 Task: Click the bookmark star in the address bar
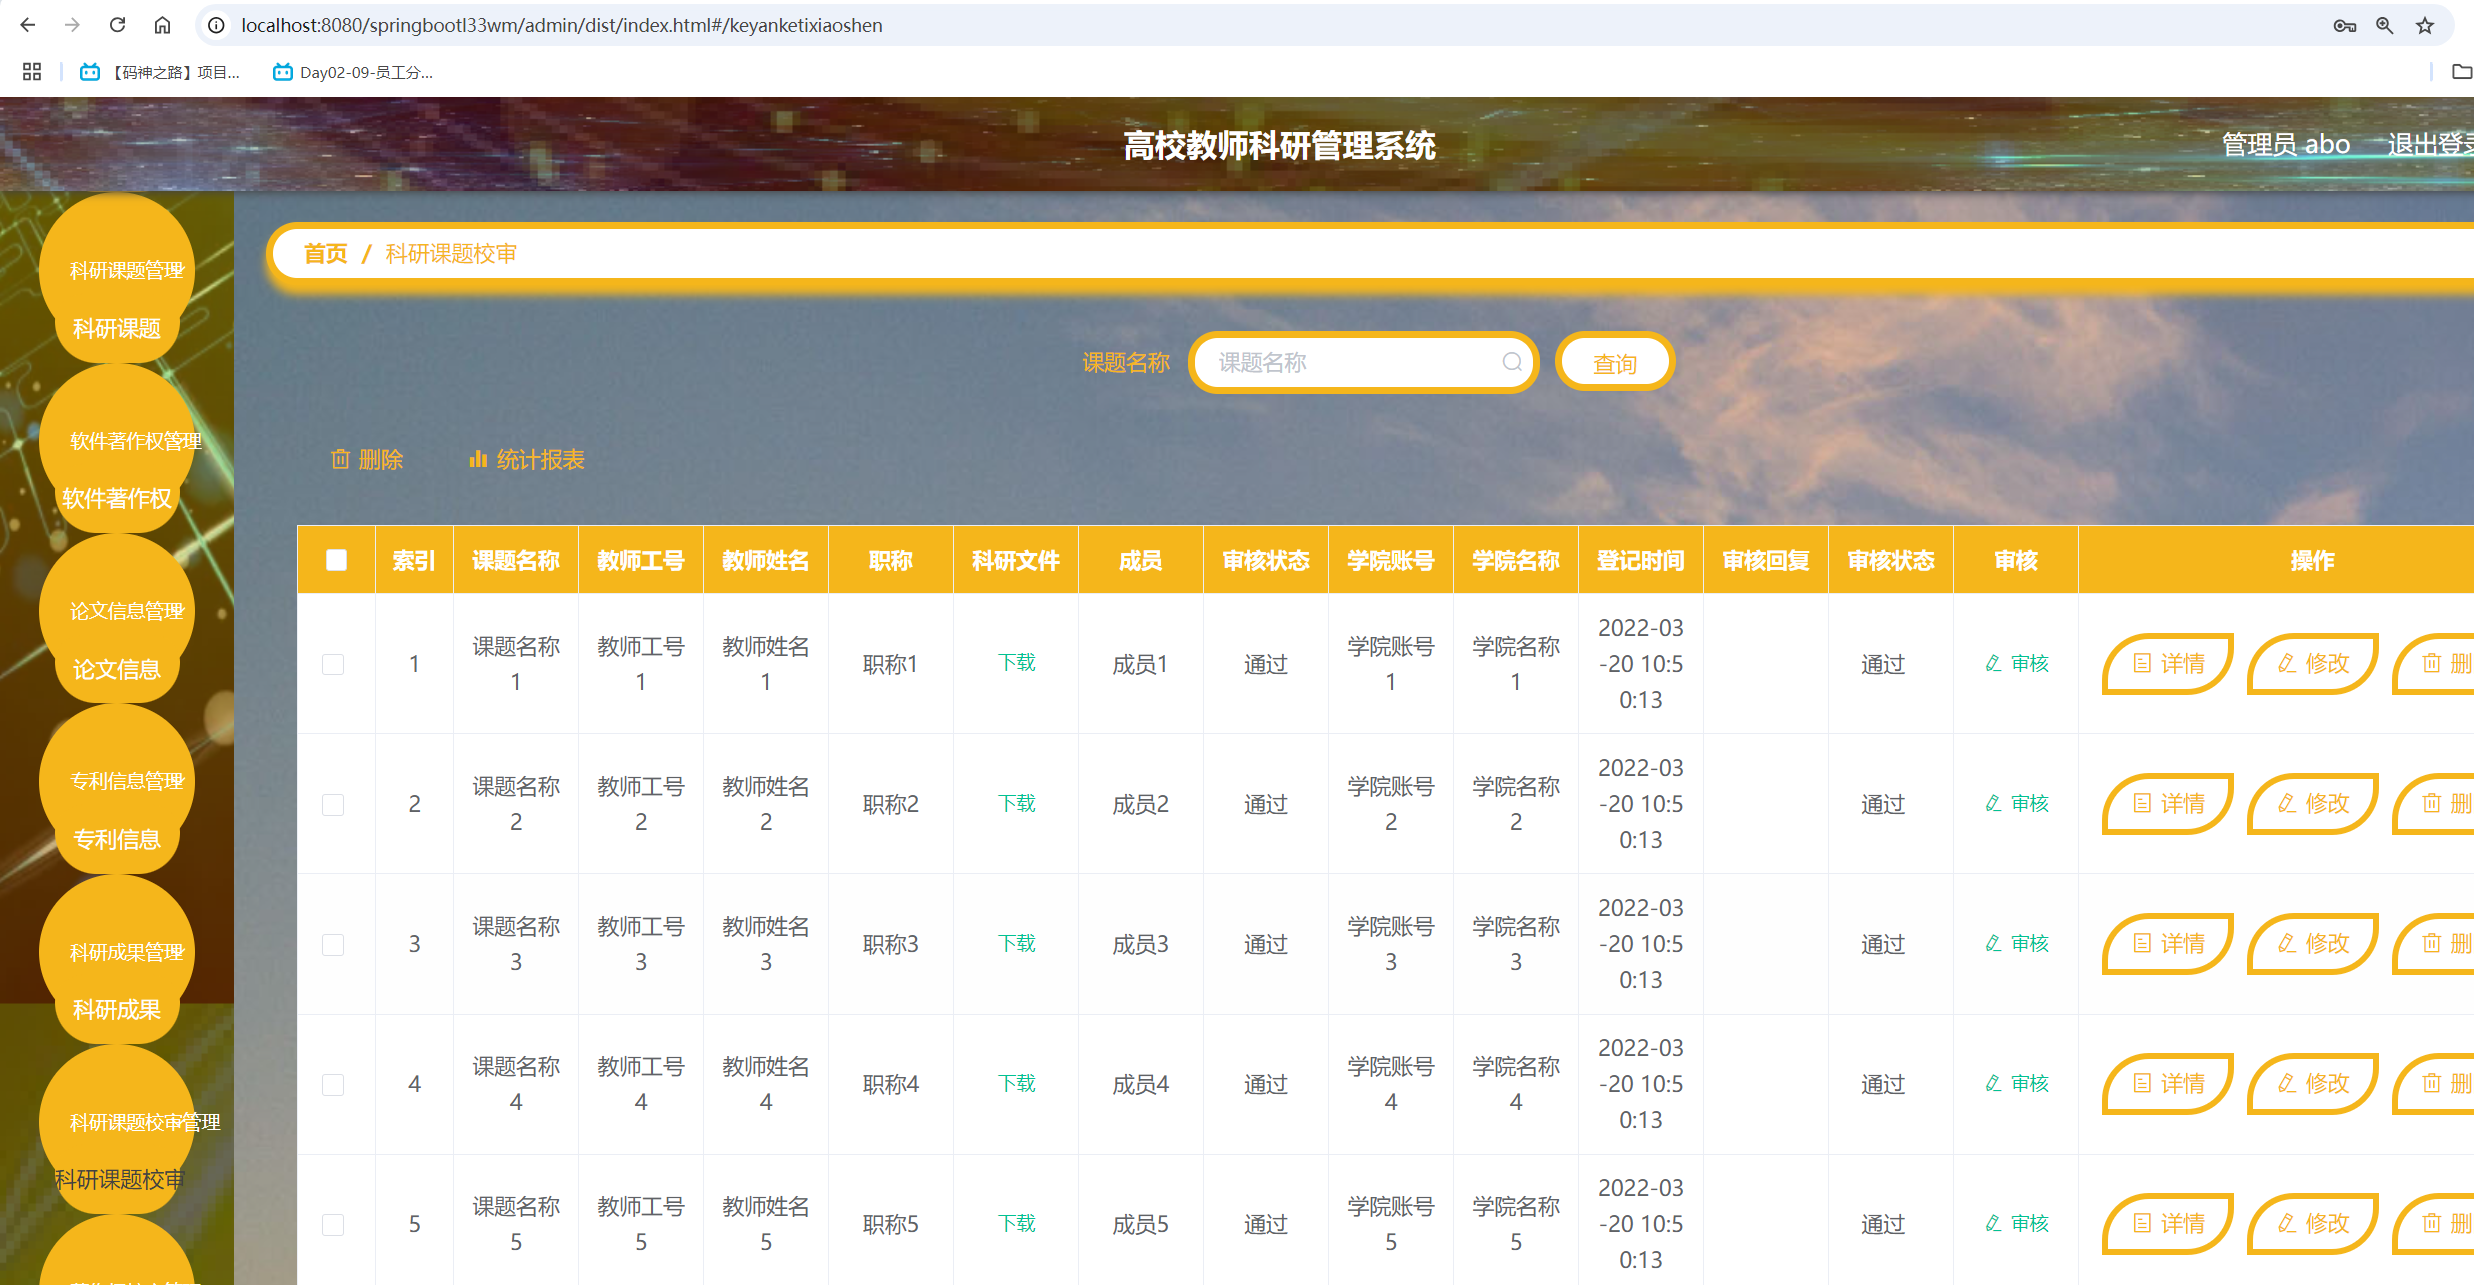coord(2427,24)
